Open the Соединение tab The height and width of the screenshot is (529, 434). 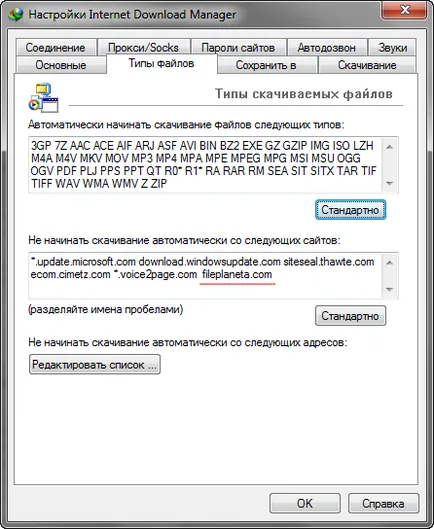56,48
